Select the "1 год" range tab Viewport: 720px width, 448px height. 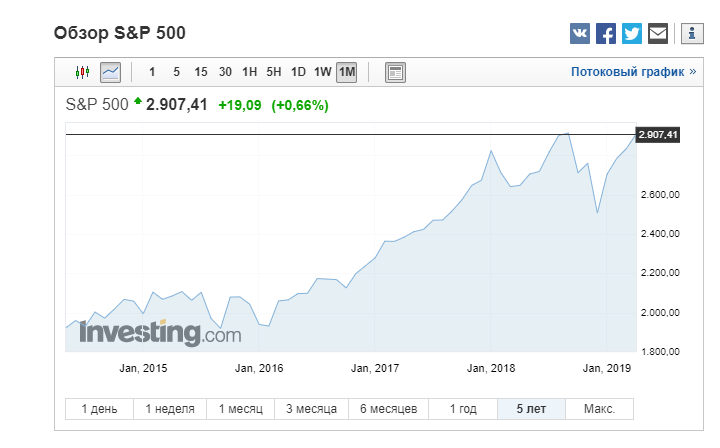tap(463, 409)
